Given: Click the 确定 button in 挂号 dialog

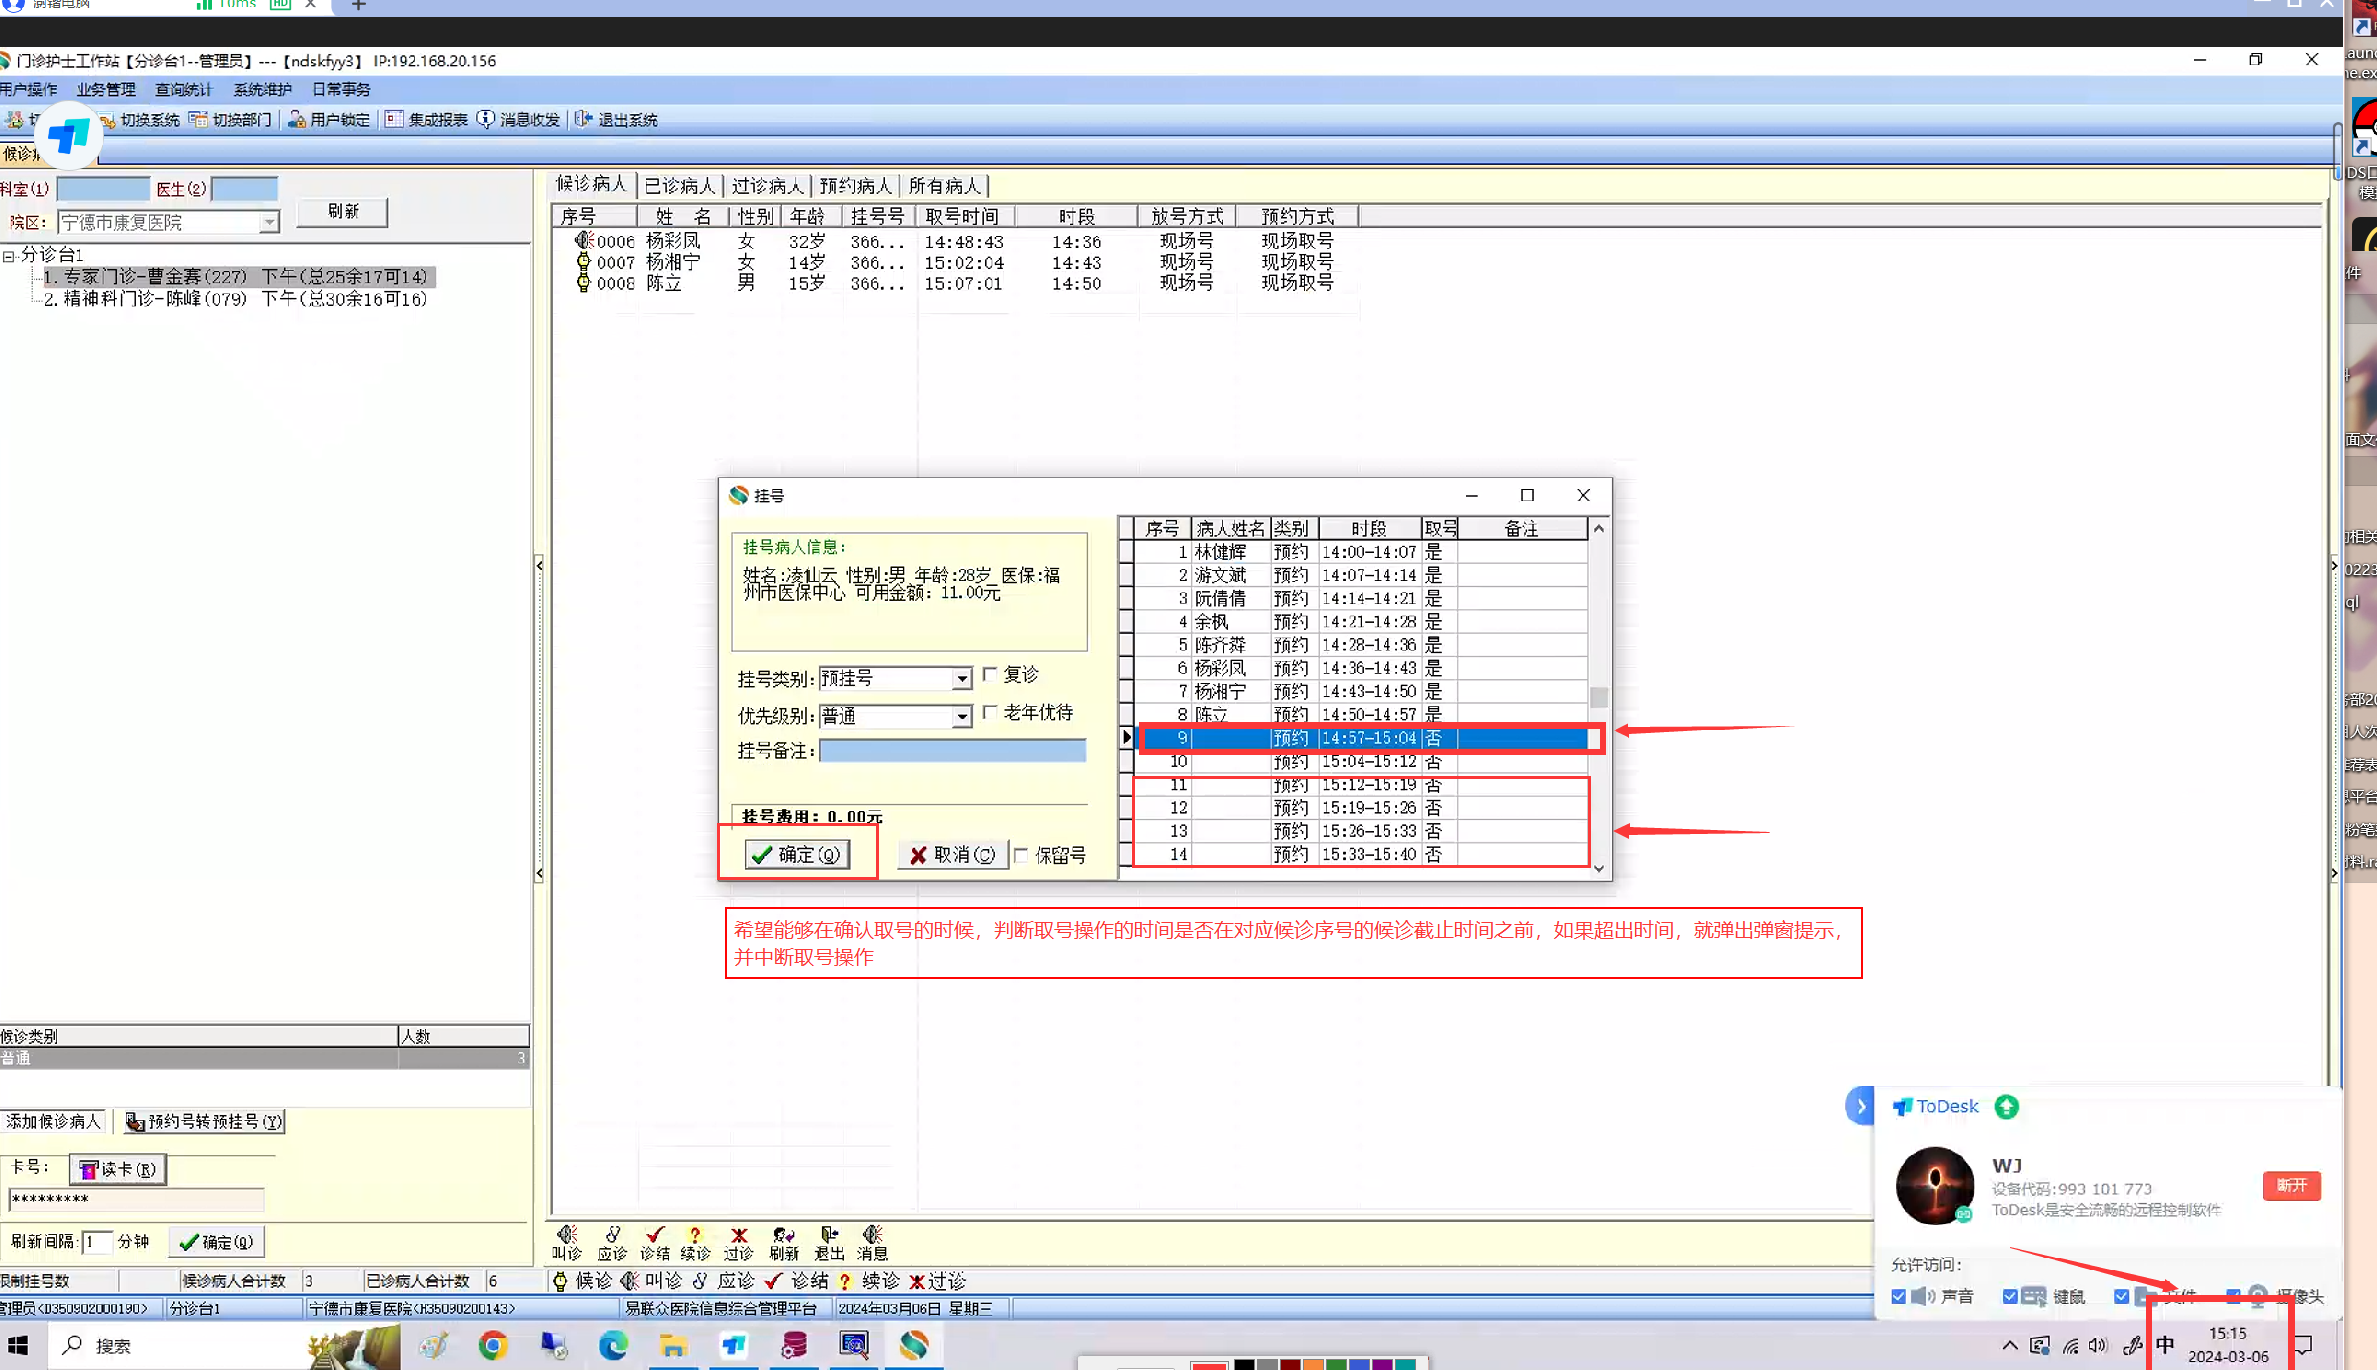Looking at the screenshot, I should (797, 855).
